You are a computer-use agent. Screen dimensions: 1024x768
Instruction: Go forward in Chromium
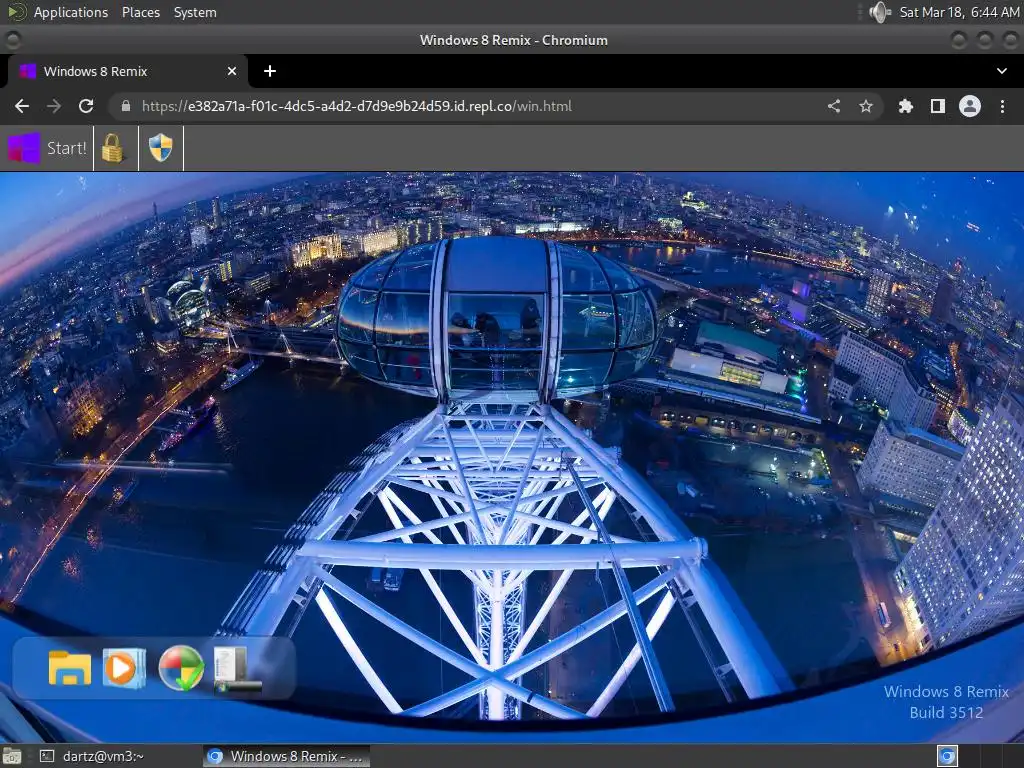pyautogui.click(x=54, y=106)
